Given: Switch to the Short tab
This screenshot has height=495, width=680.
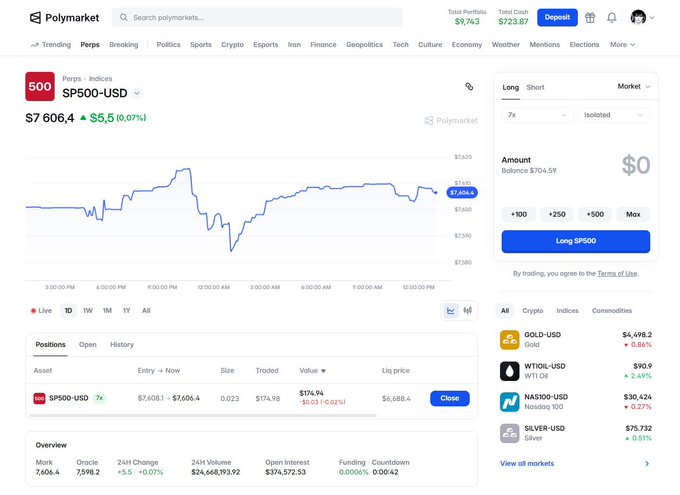Looking at the screenshot, I should pos(535,87).
